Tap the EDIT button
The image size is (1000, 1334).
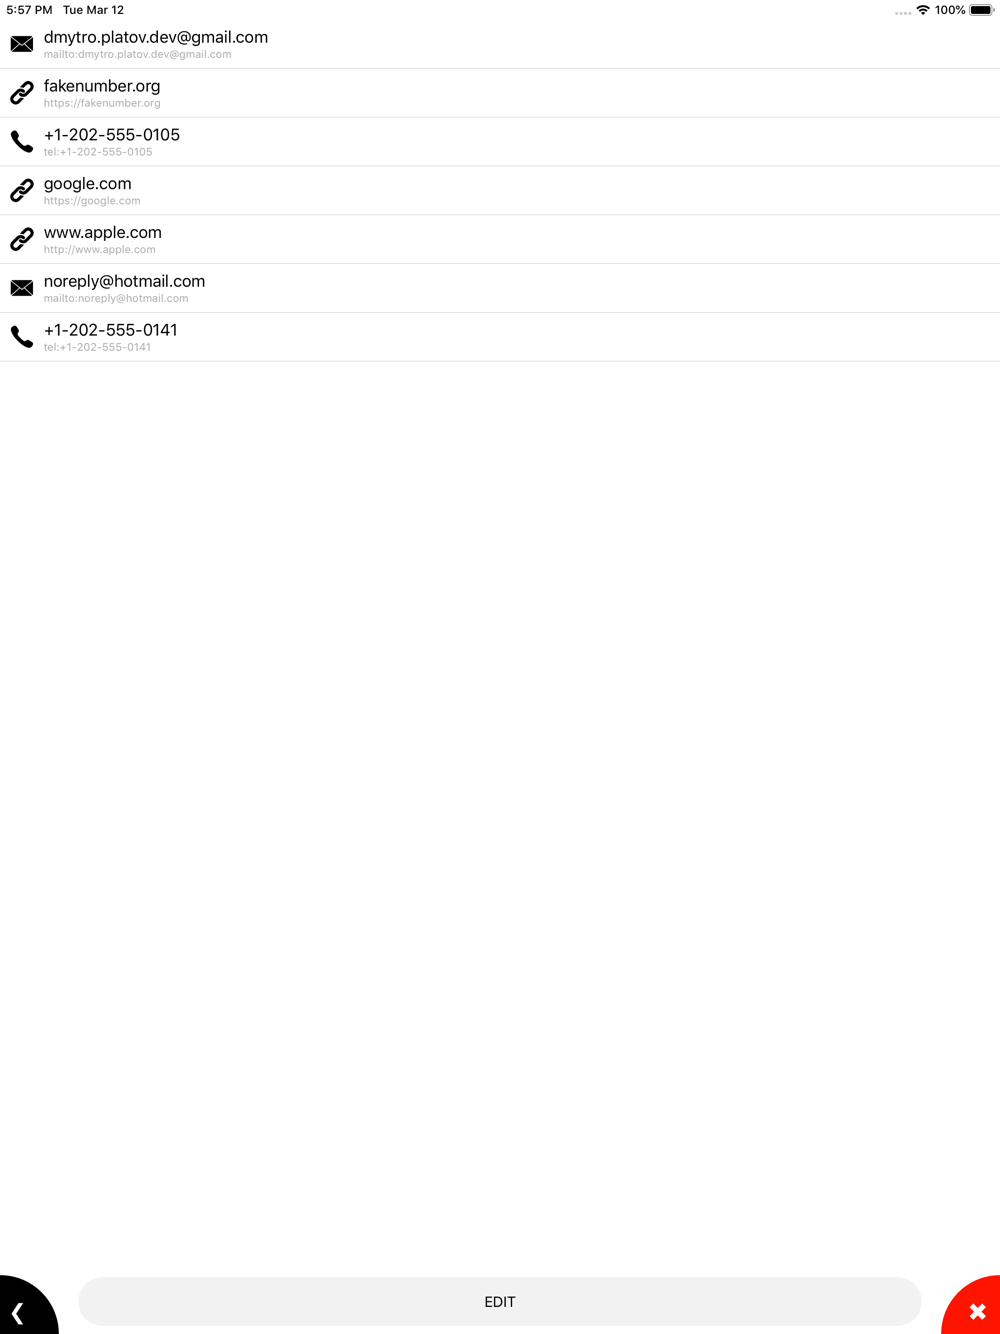[500, 1302]
